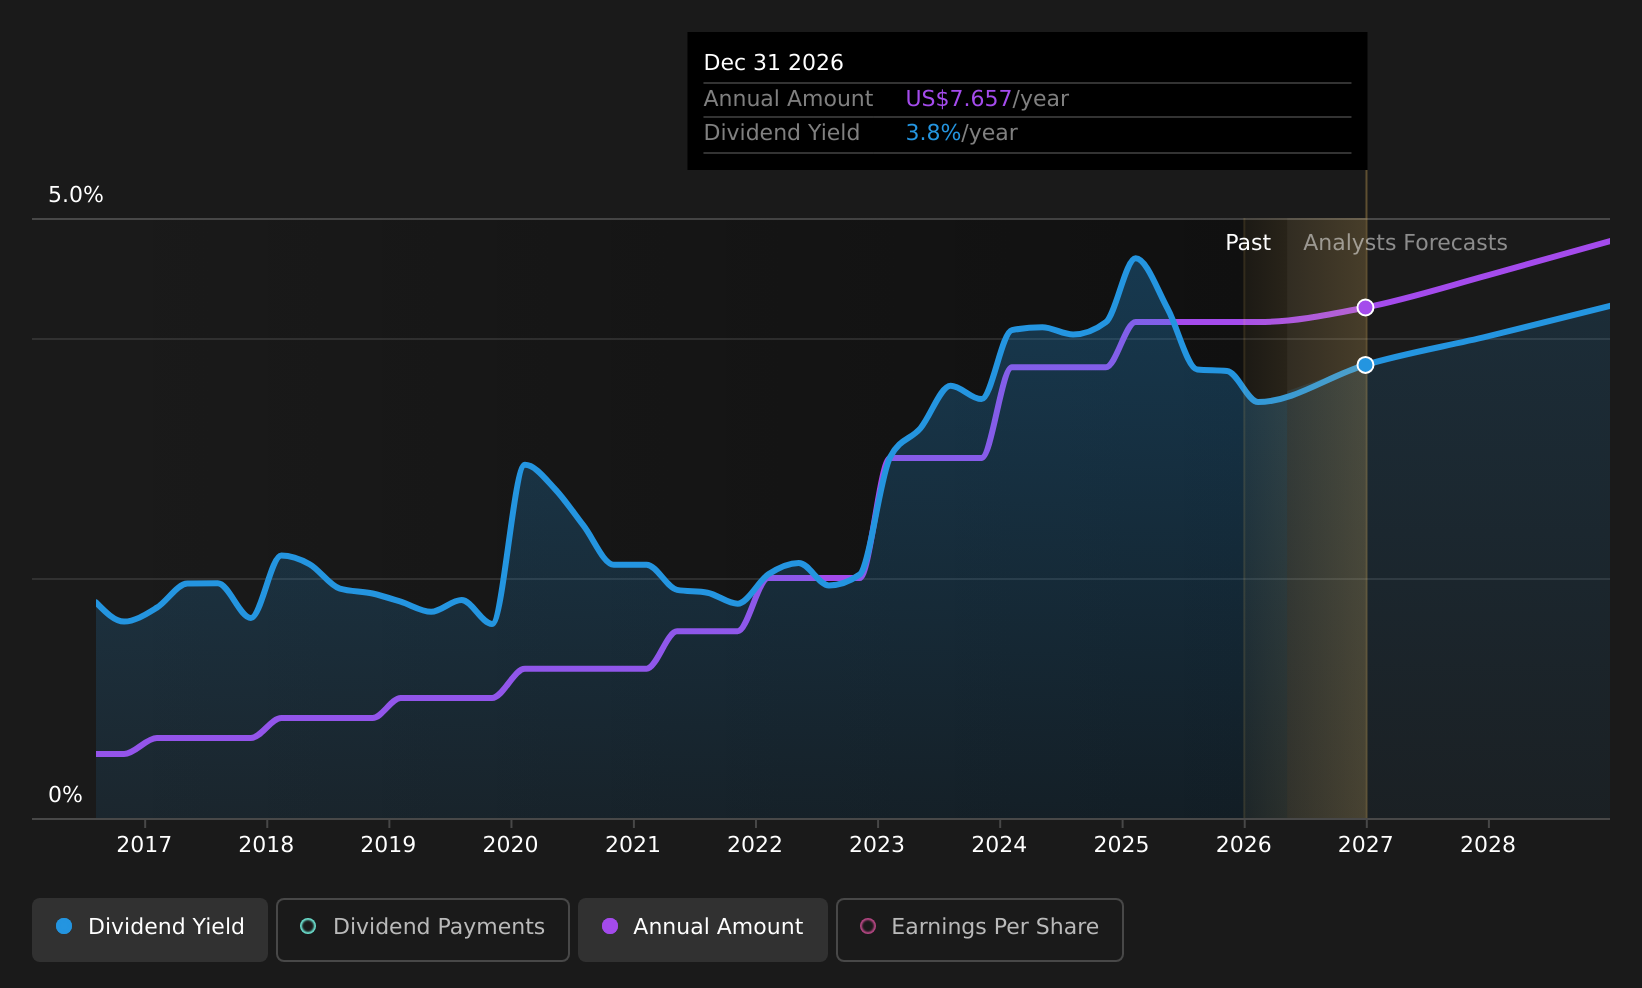
Task: Click the 2019 x-axis label
Action: tap(388, 845)
